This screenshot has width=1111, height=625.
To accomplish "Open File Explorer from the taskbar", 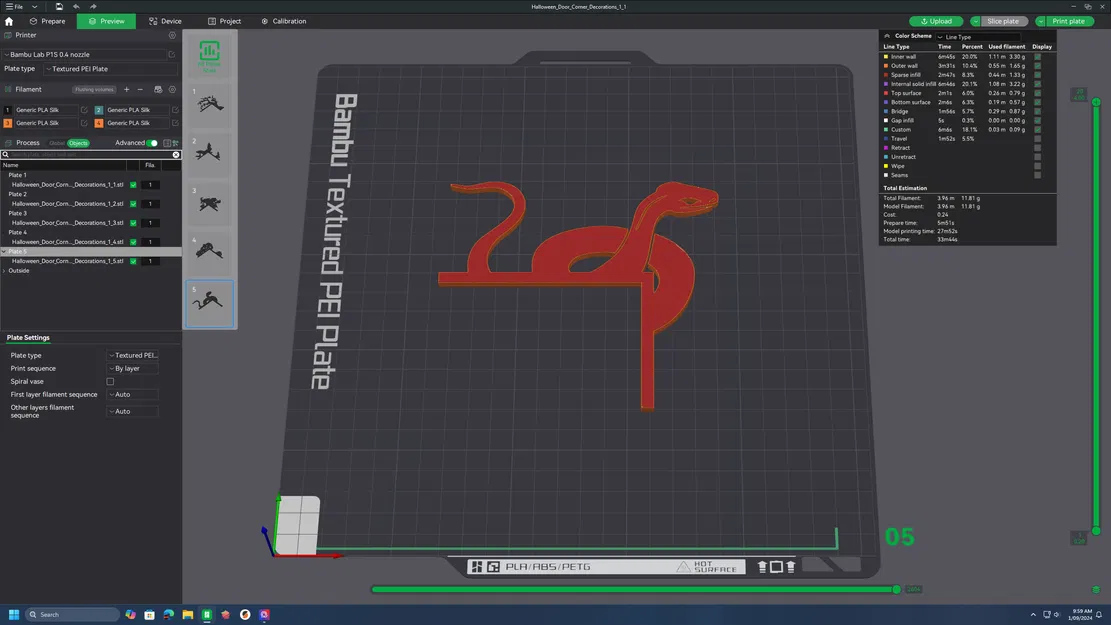I will (x=188, y=614).
